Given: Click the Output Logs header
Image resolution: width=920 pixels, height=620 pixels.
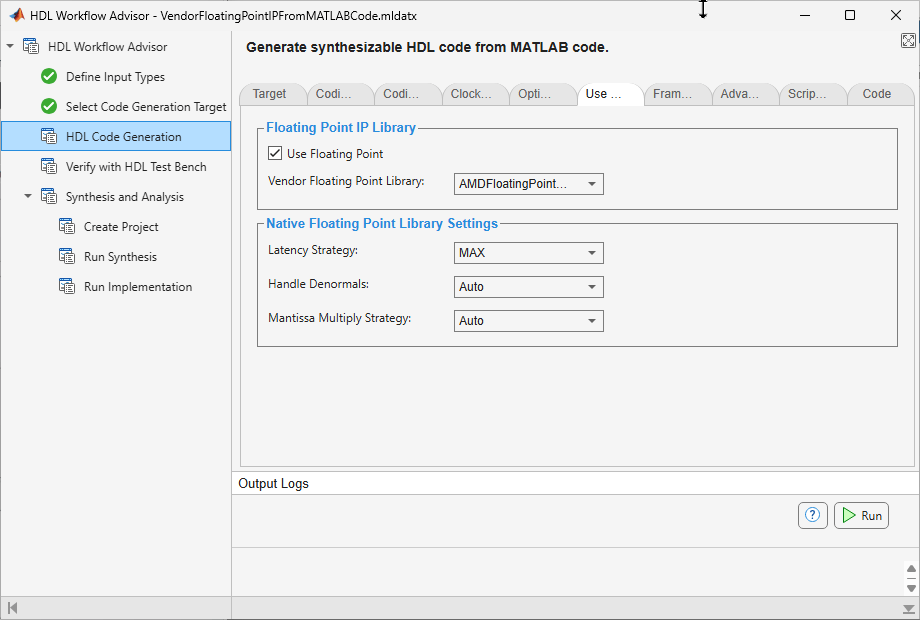Looking at the screenshot, I should click(x=273, y=483).
